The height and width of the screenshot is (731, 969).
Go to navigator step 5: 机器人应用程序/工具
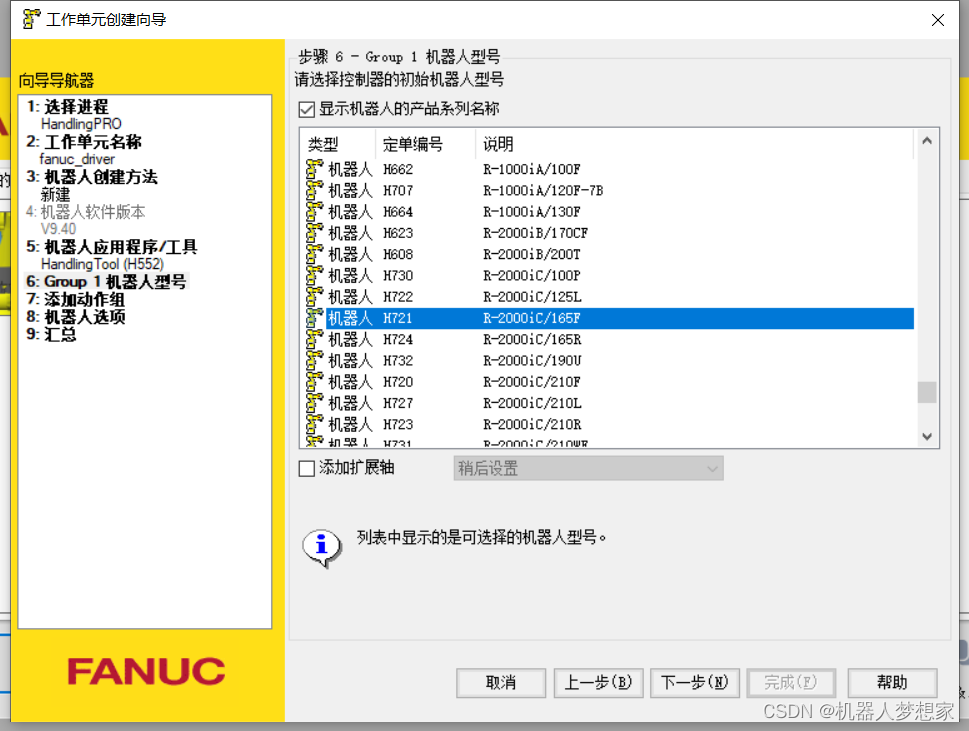click(x=112, y=247)
